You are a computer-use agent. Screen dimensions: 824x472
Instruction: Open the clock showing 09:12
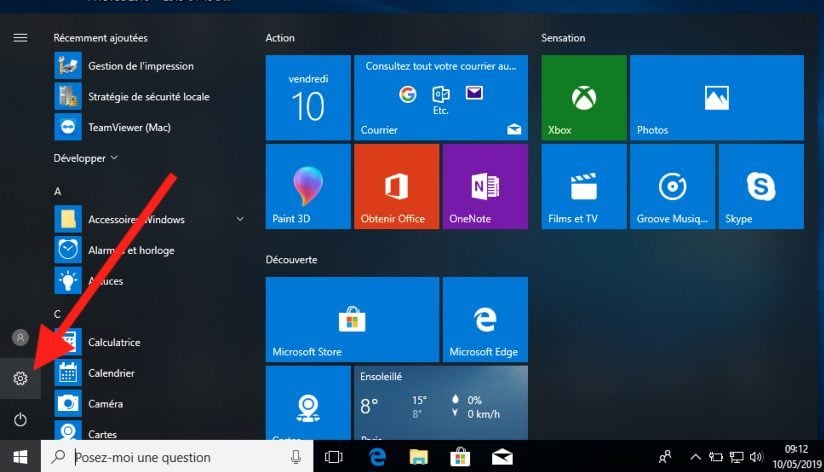pyautogui.click(x=796, y=456)
